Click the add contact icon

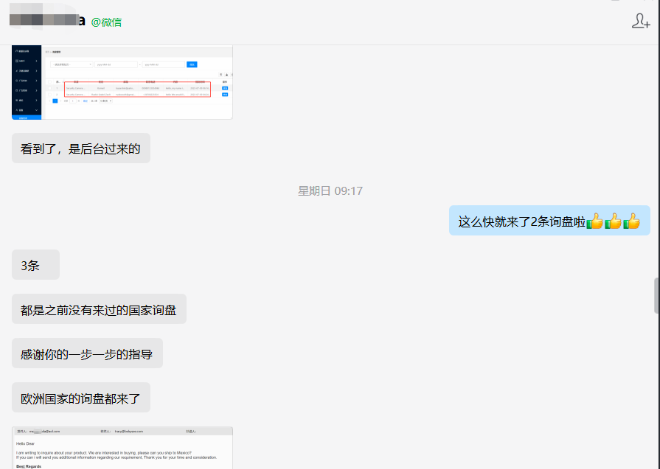tap(641, 21)
